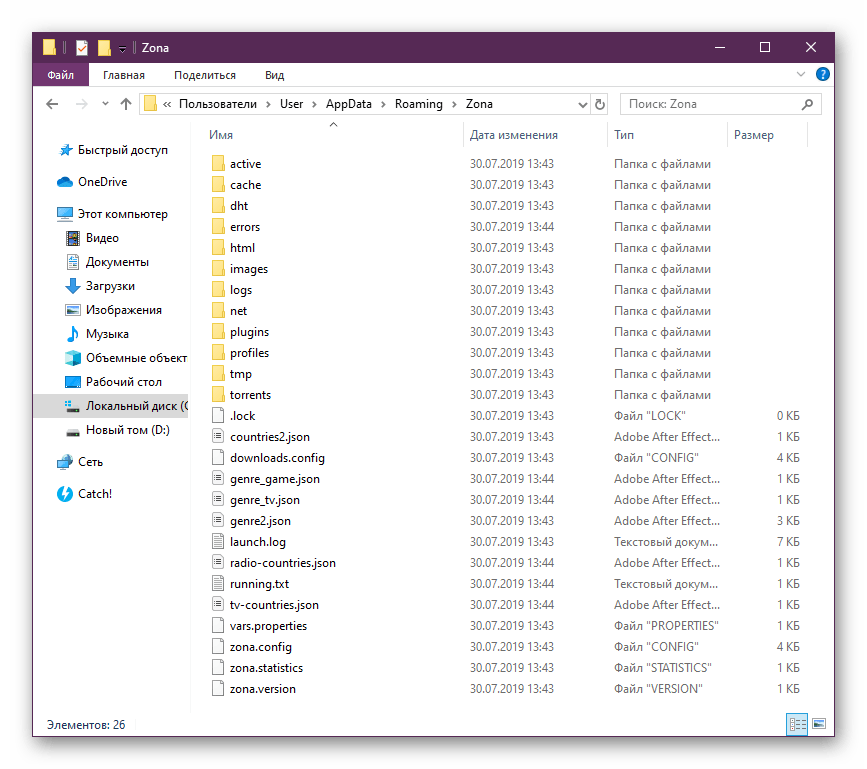This screenshot has height=769, width=867.
Task: Open the customize quick access toolbar dropdown
Action: (x=122, y=48)
